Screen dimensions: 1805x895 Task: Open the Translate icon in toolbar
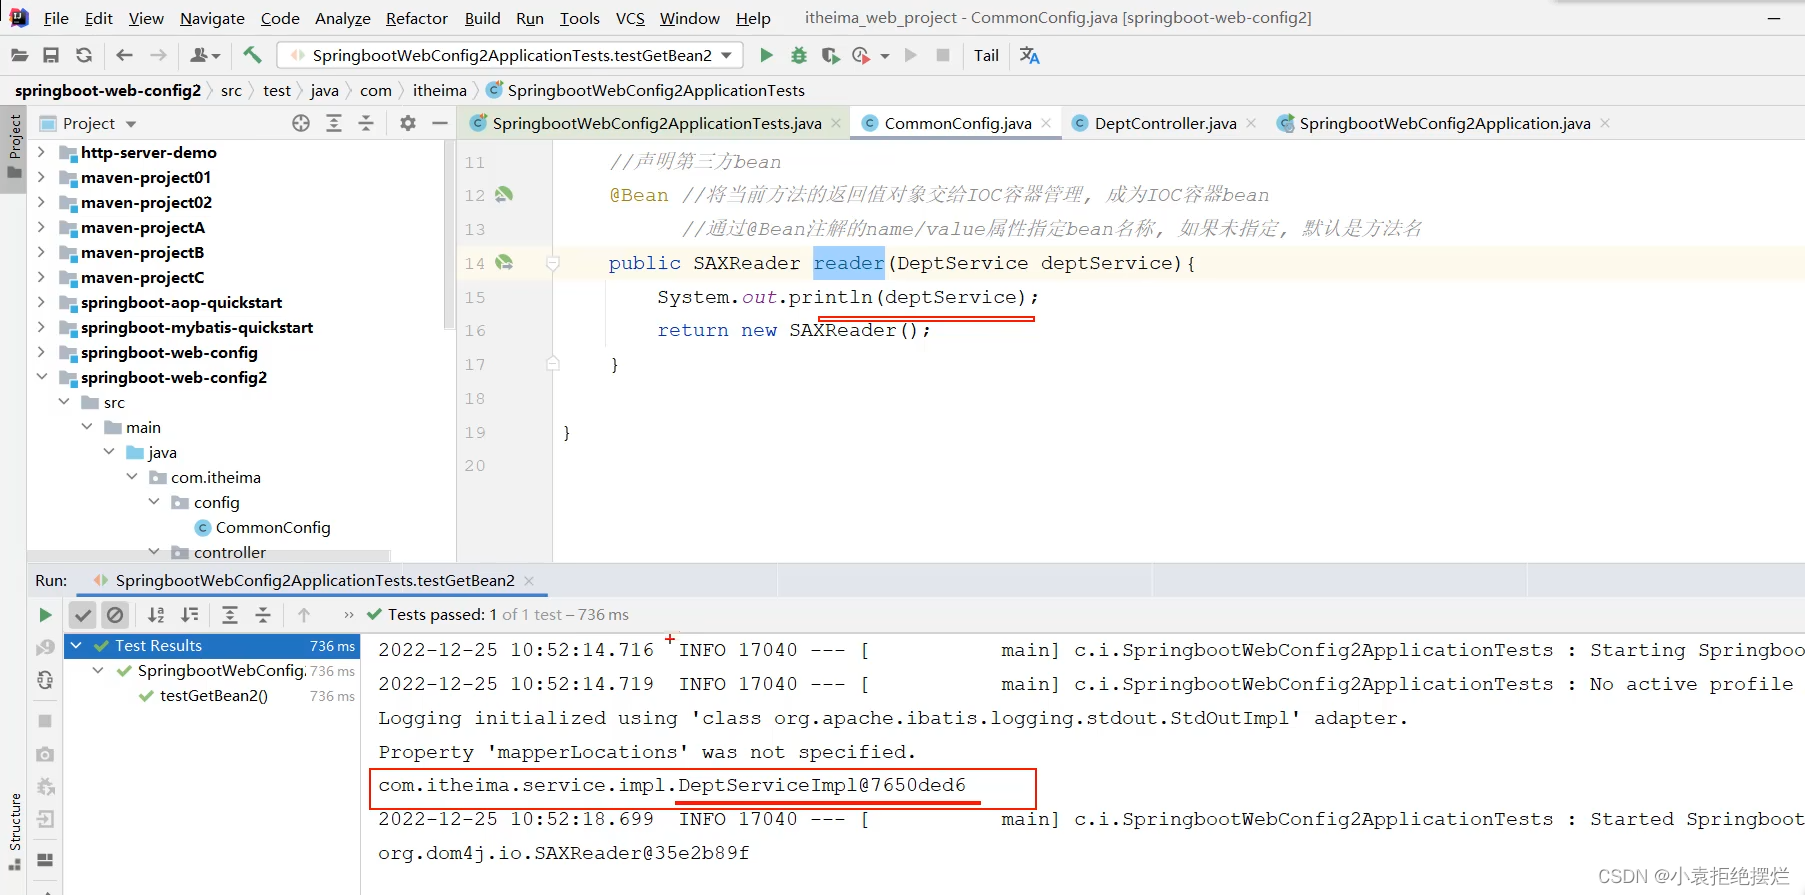coord(1029,56)
